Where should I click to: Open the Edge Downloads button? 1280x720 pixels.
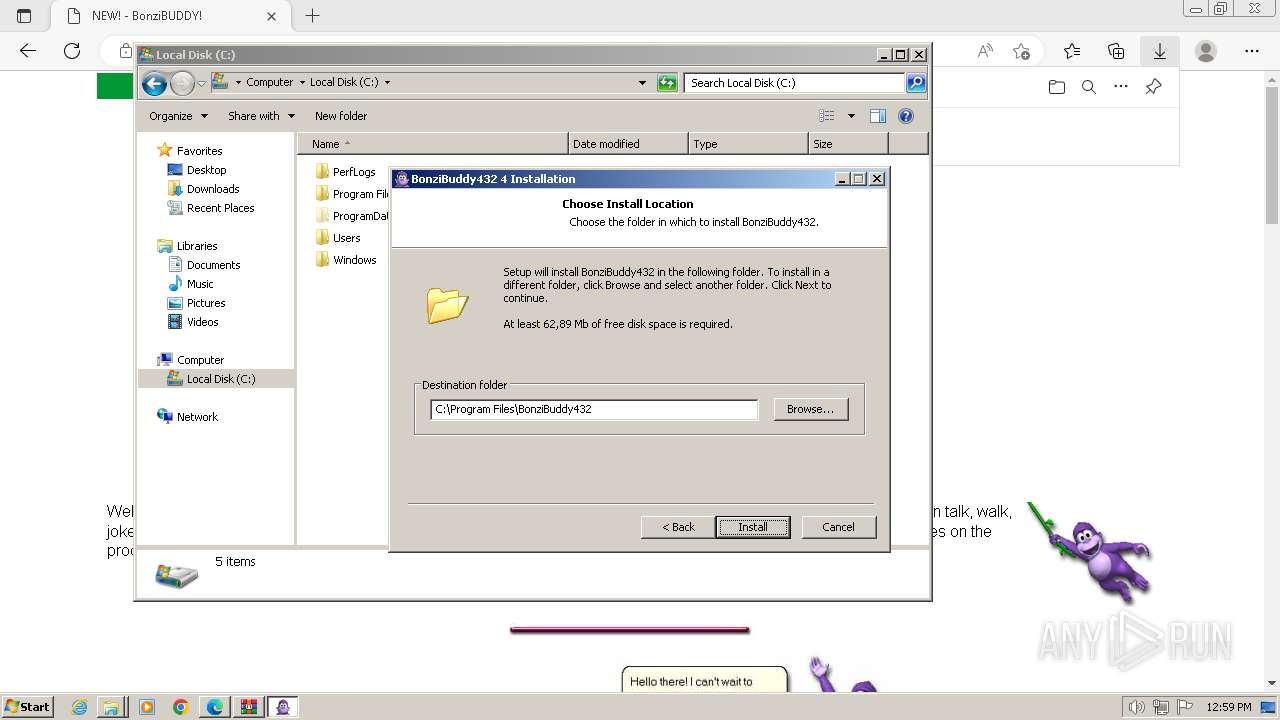pos(1160,51)
